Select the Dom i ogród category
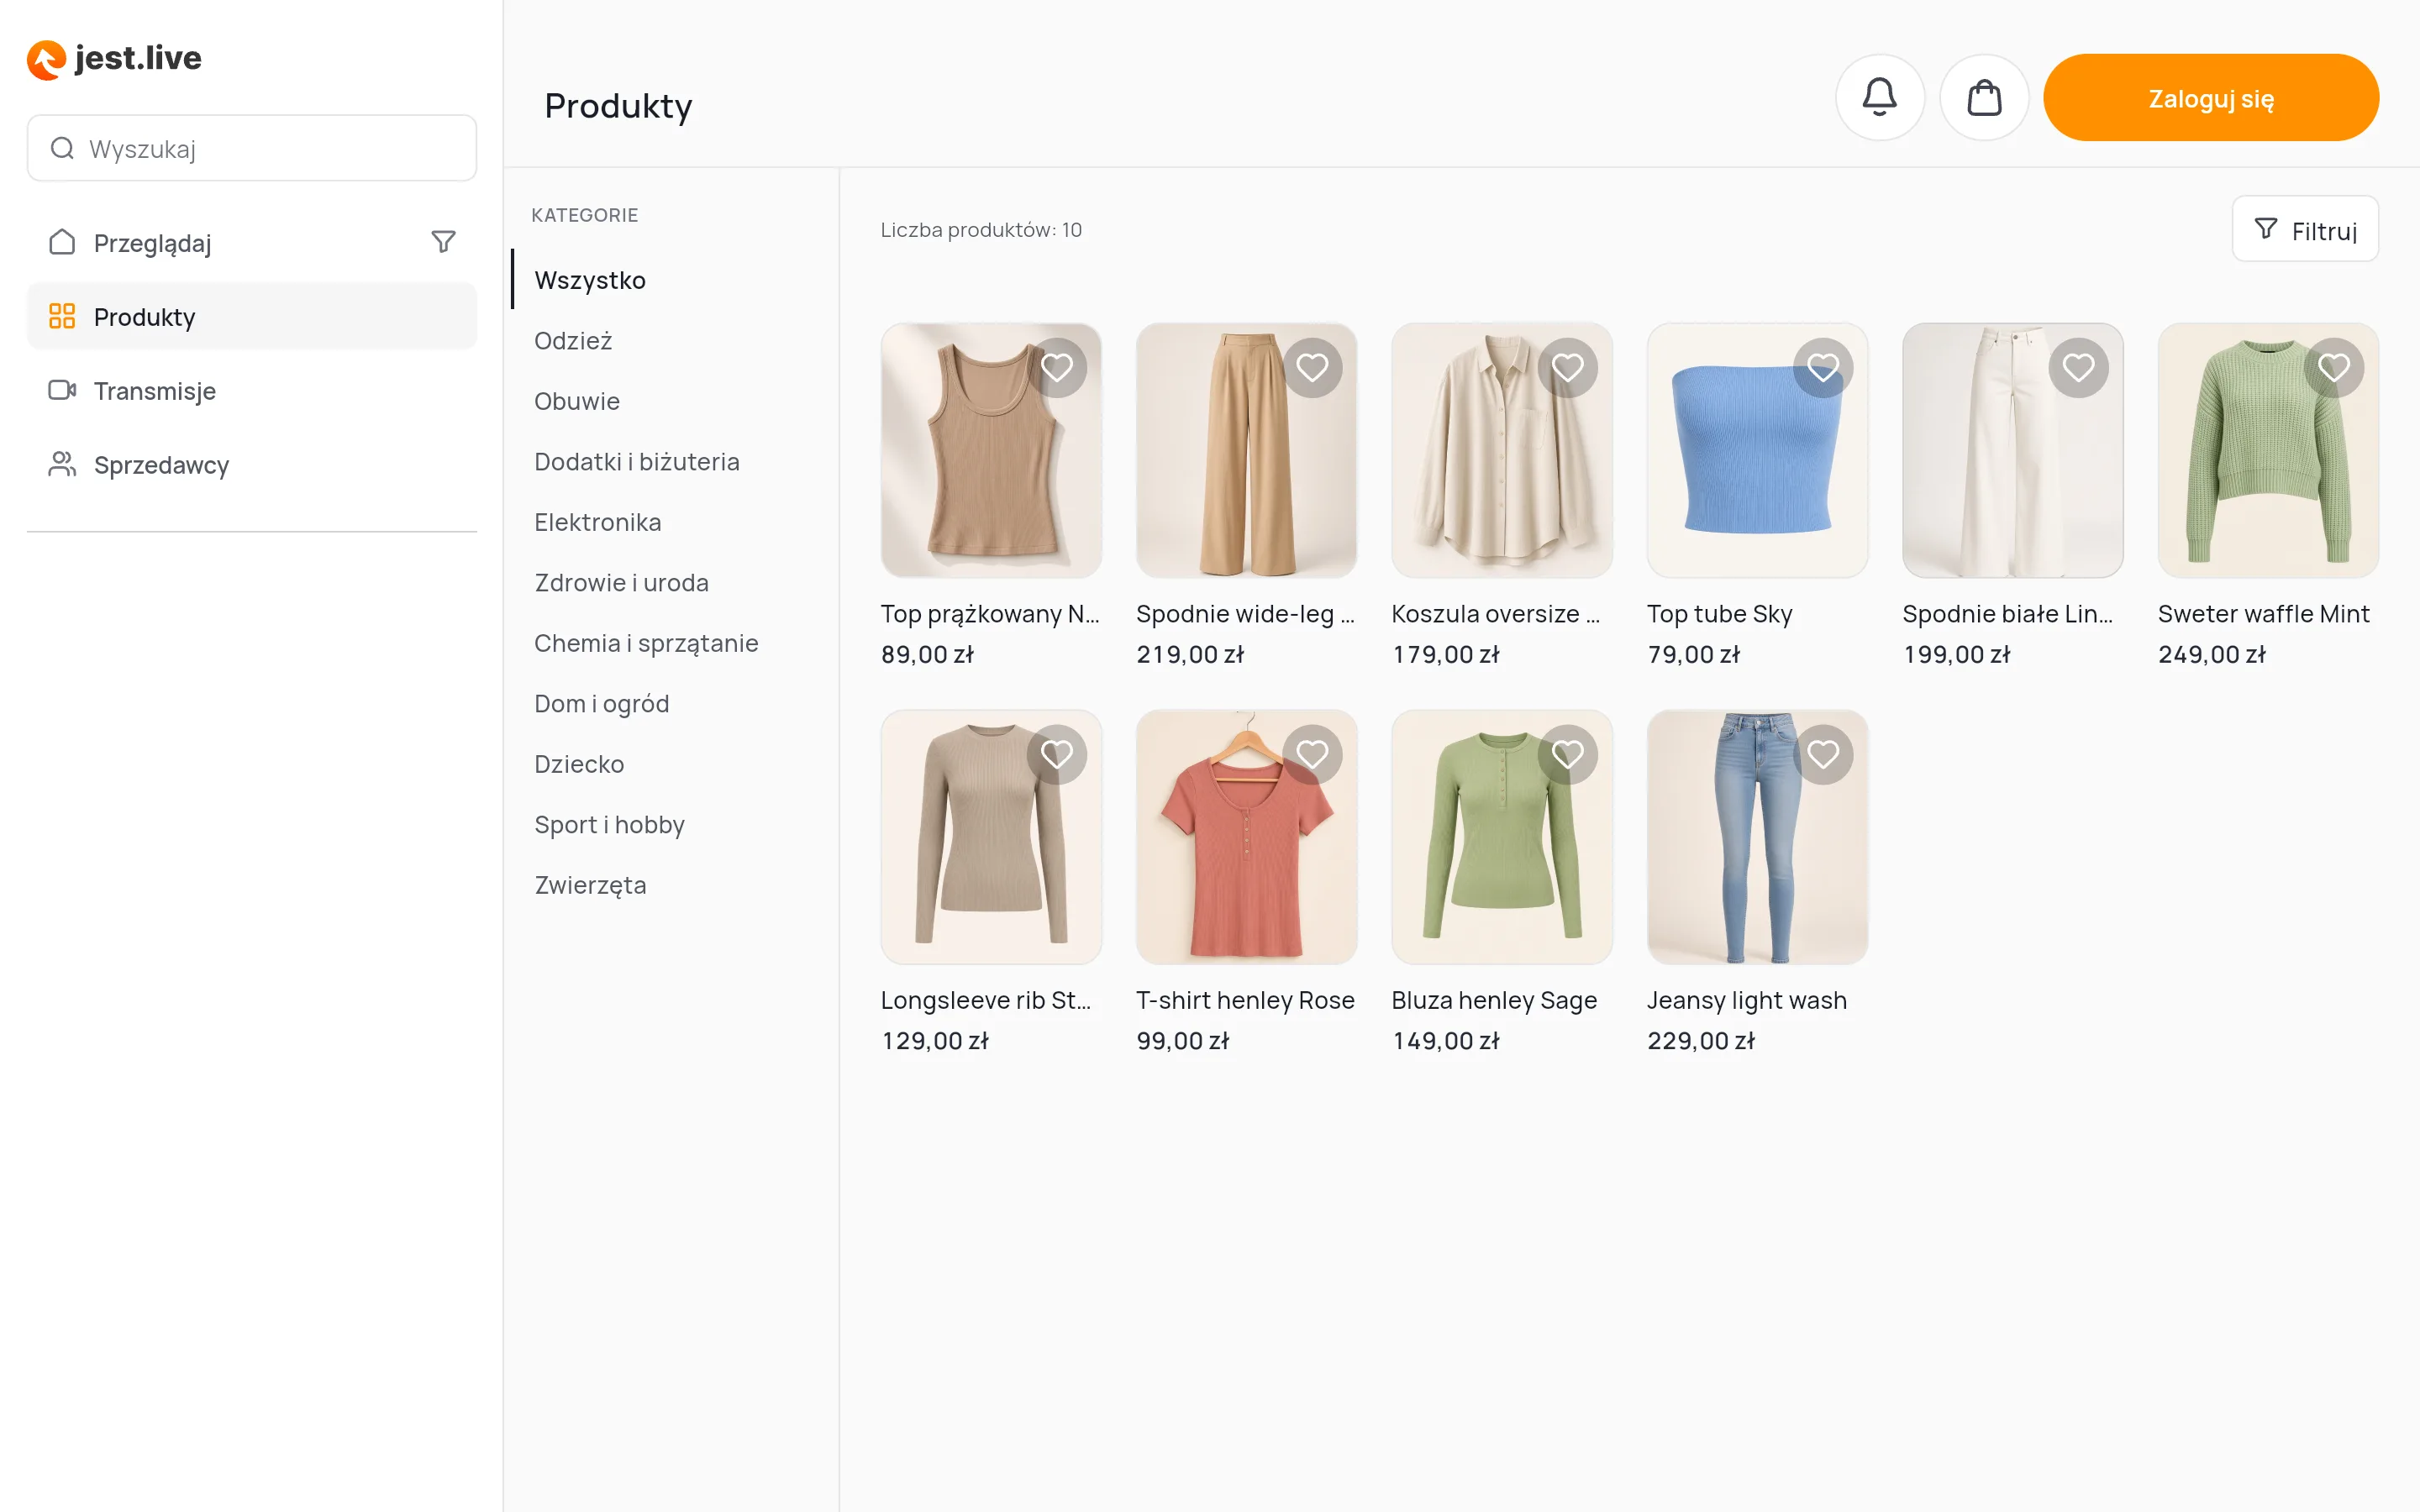The height and width of the screenshot is (1512, 2420). [x=602, y=704]
